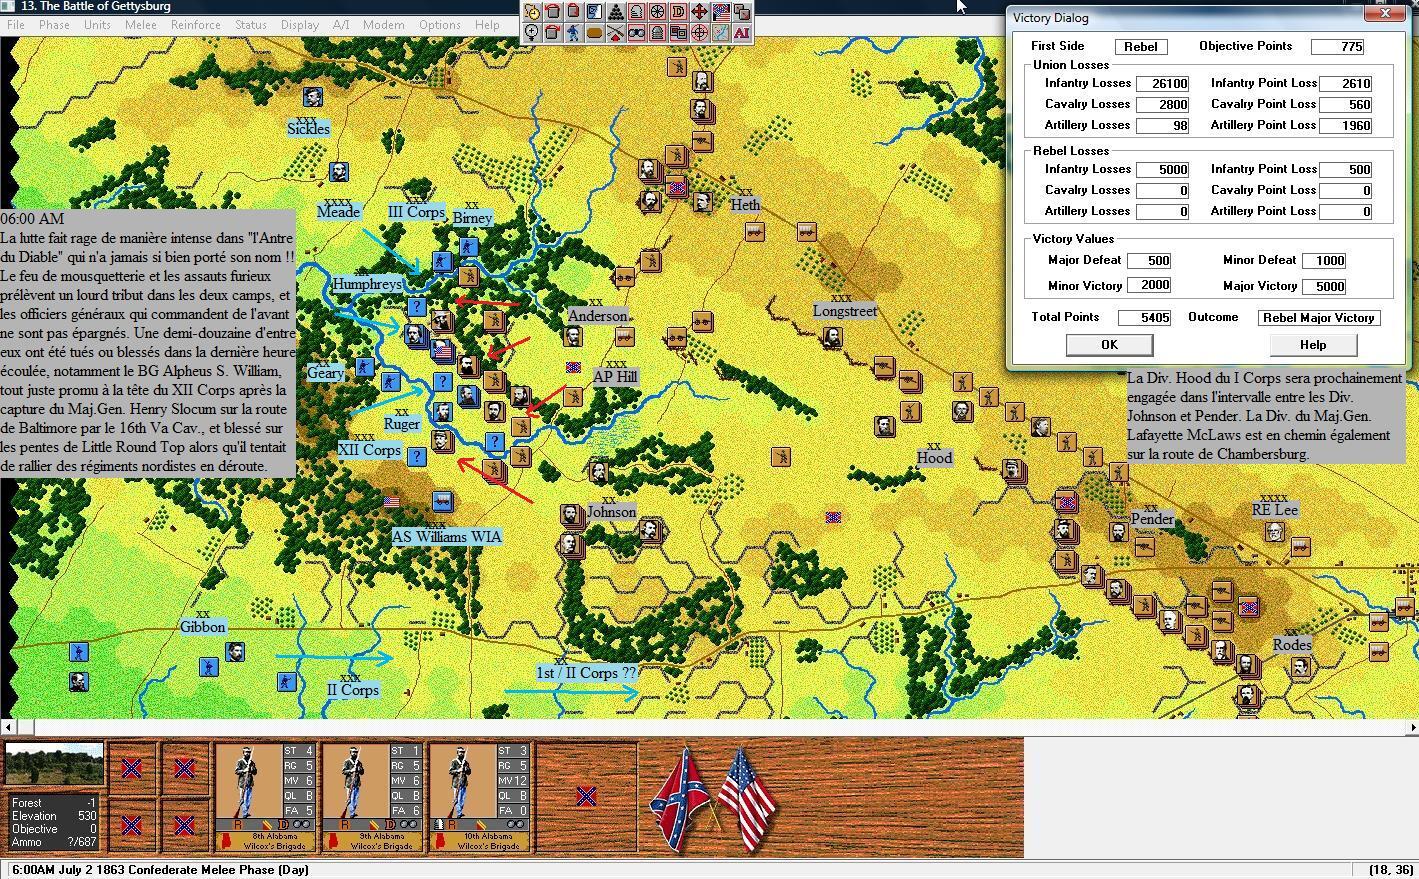This screenshot has width=1419, height=879.
Task: Click the AS Williams WIA map label
Action: (446, 537)
